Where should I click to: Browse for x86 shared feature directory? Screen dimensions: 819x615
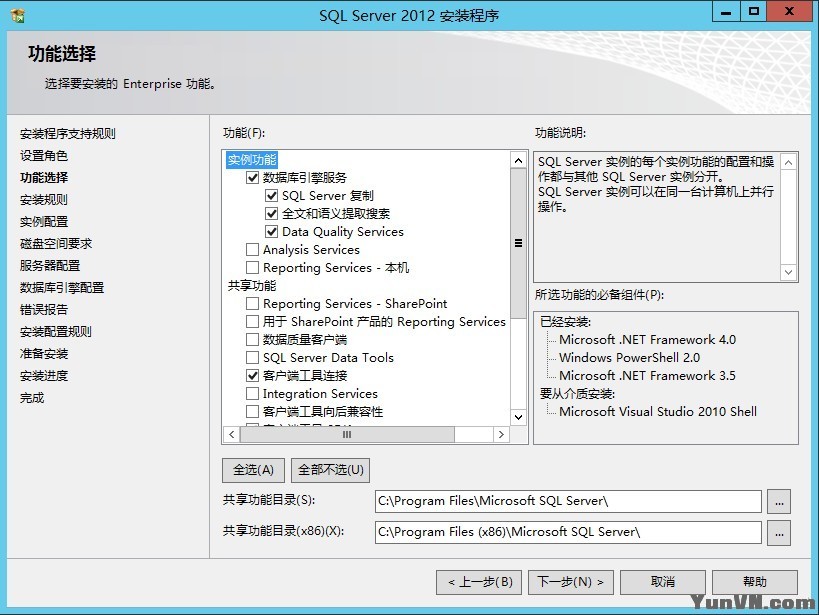779,533
